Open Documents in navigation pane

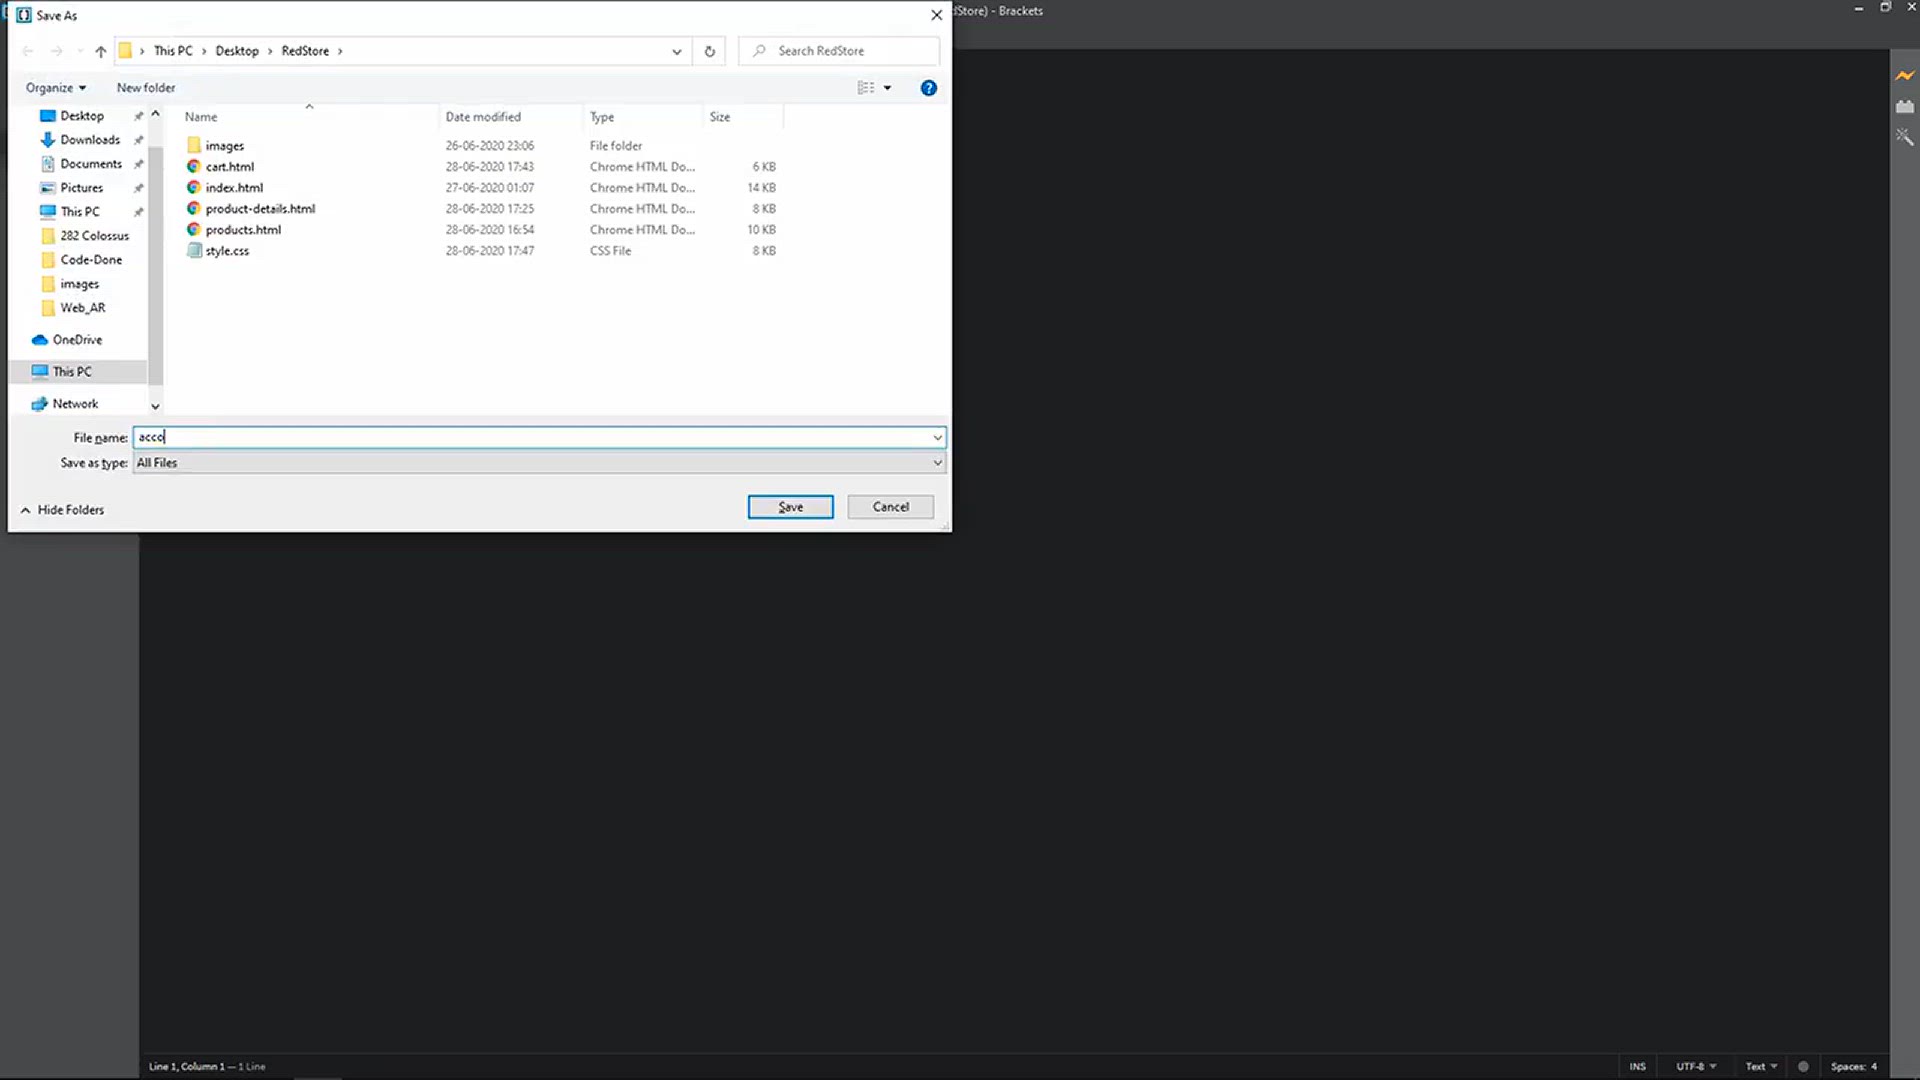tap(90, 164)
